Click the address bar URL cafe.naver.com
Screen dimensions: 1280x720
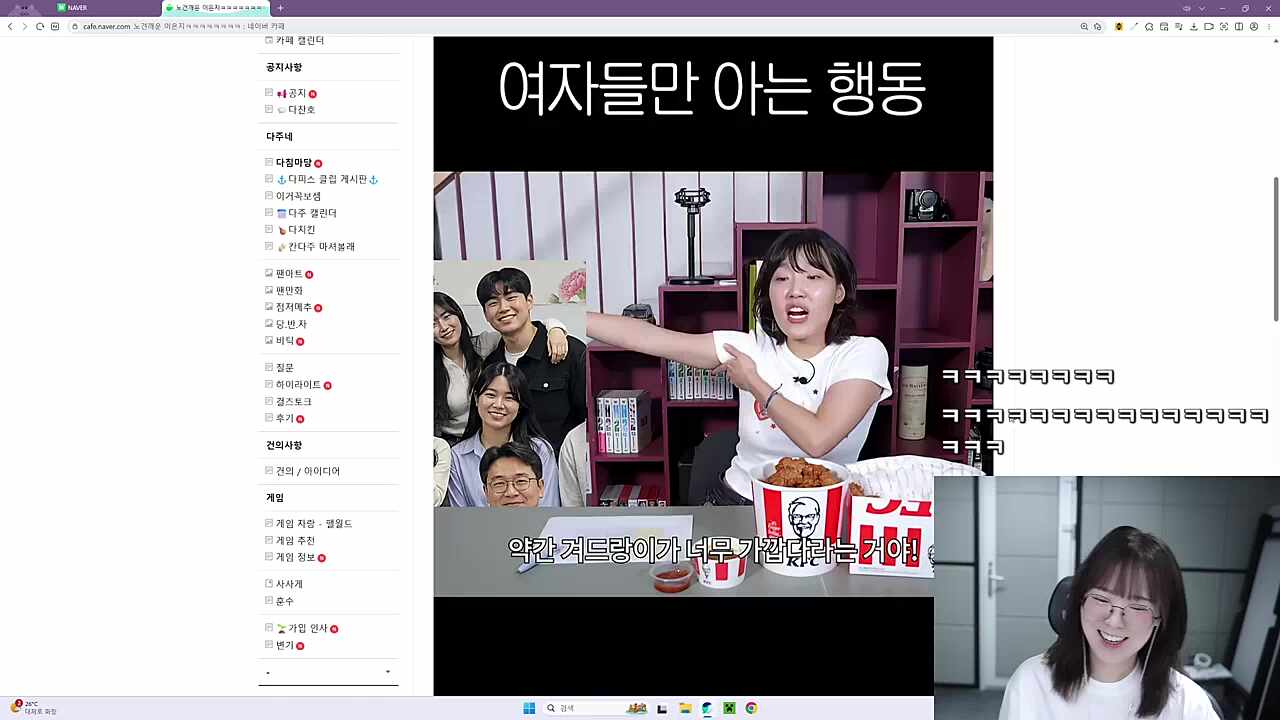tap(106, 26)
